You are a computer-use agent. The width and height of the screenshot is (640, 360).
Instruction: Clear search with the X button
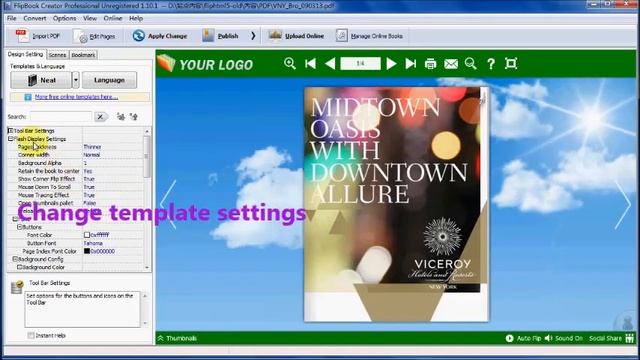pos(100,117)
